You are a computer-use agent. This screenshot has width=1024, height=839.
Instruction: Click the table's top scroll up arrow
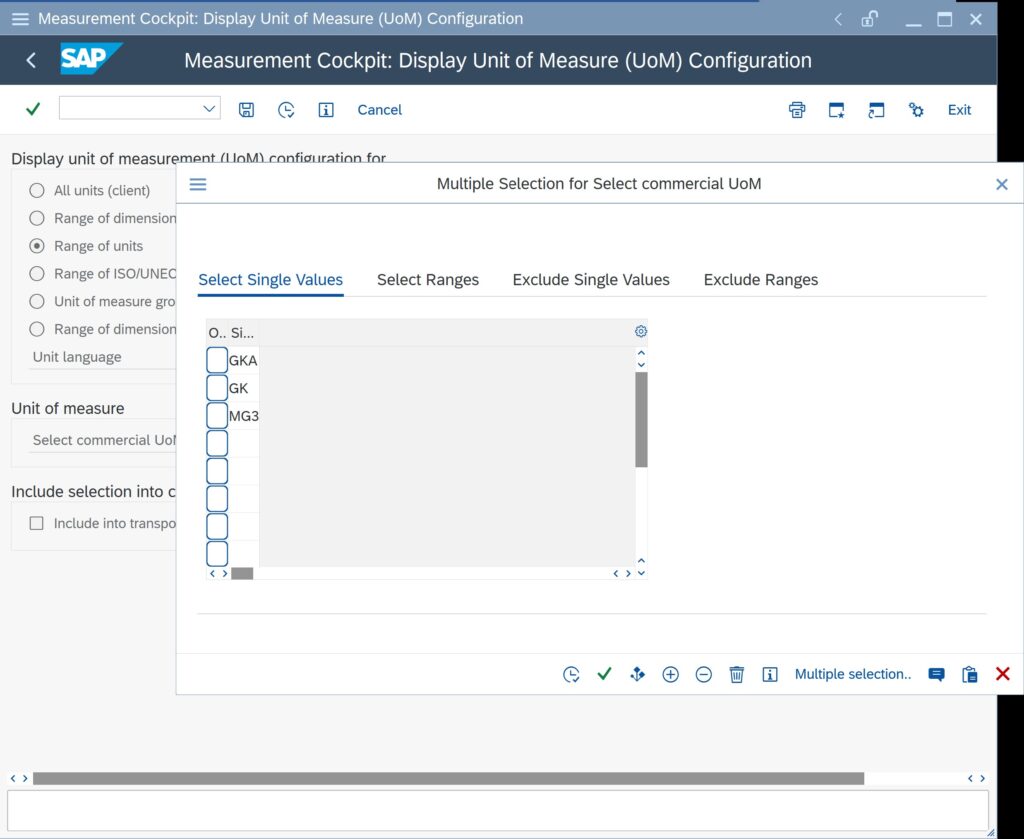pos(641,353)
